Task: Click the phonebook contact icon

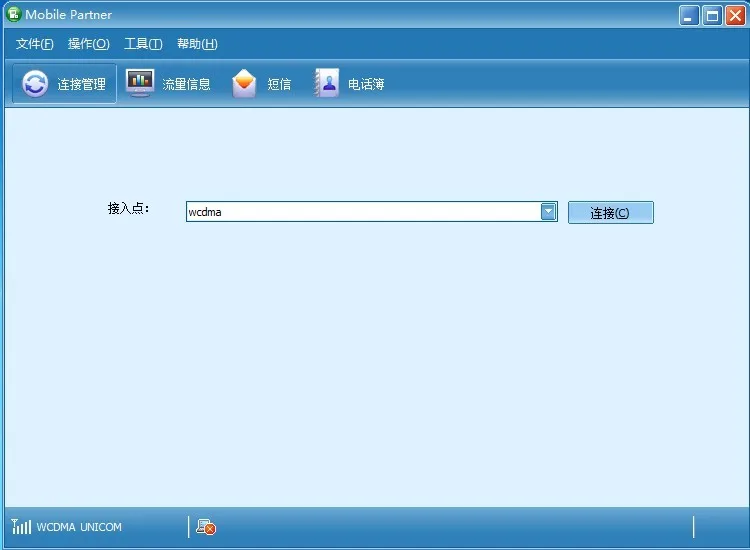Action: tap(327, 83)
